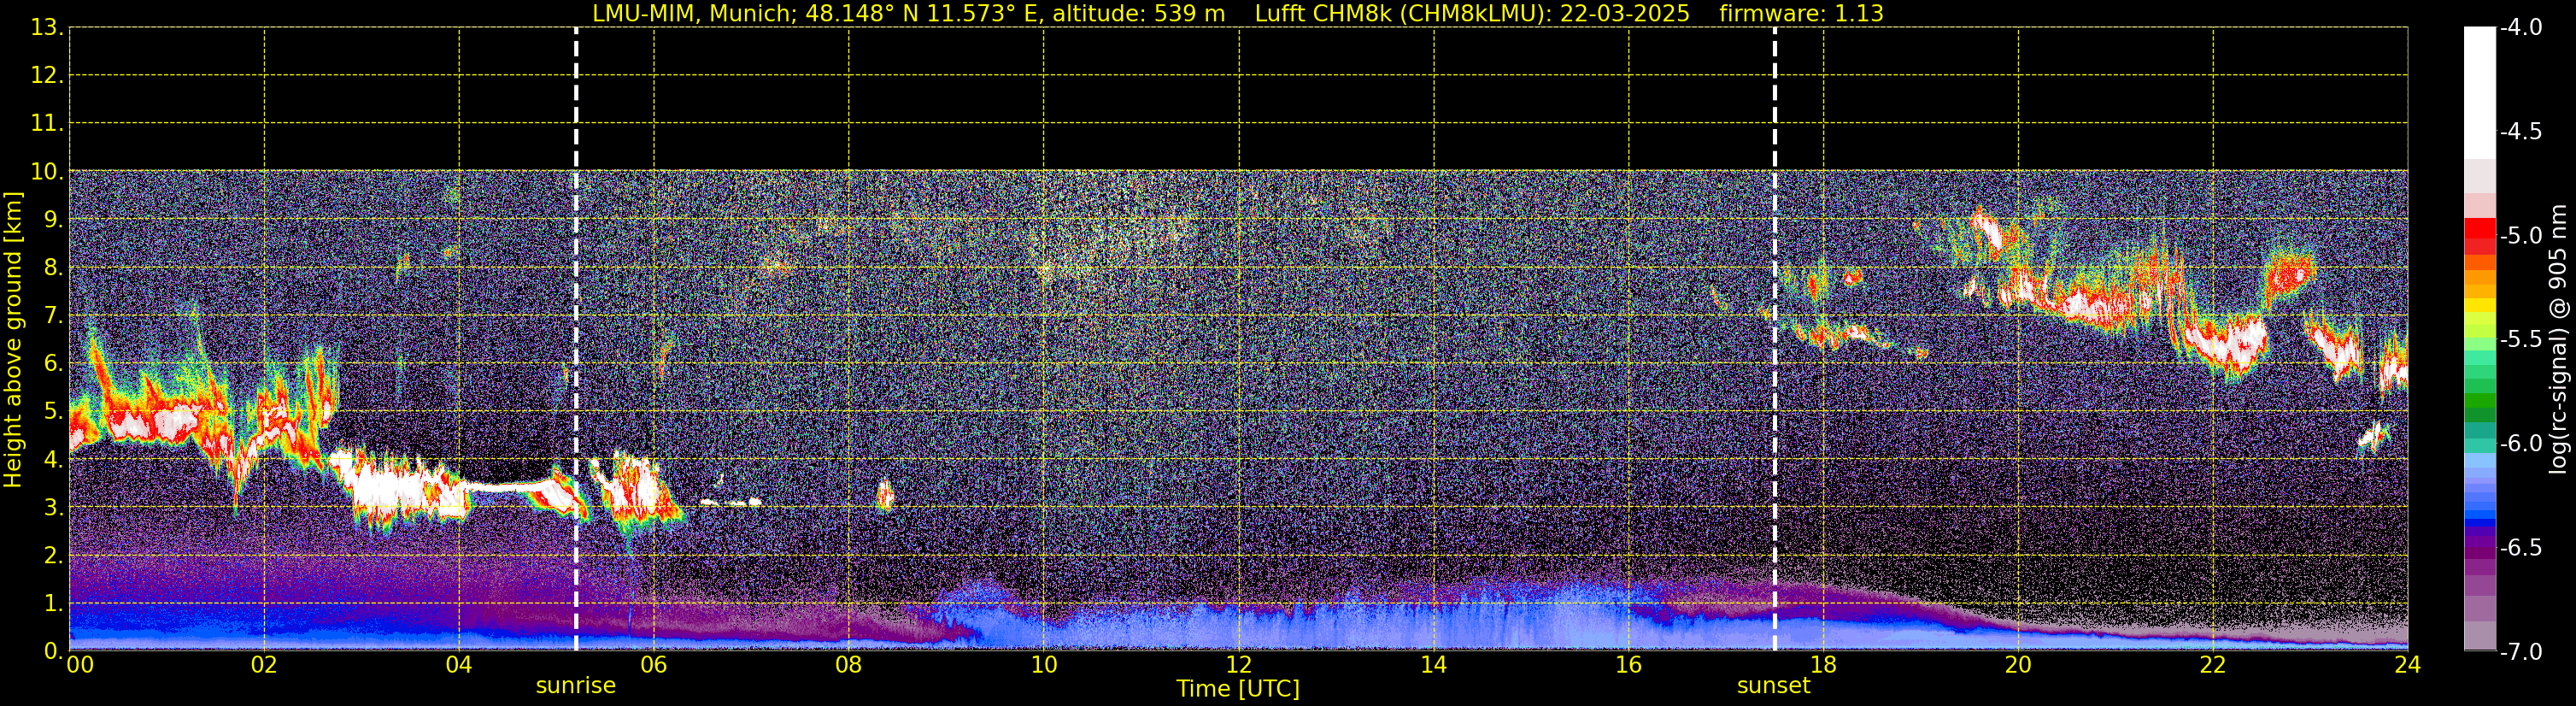Click the blue section of the colorbar
The width and height of the screenshot is (2576, 706).
coord(2480,490)
